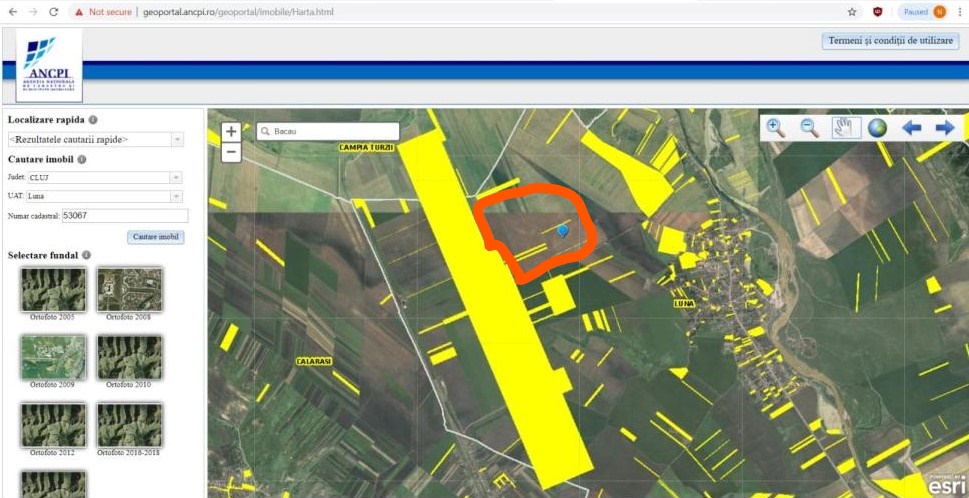Click the LUNA map label
969x498 pixels.
[x=684, y=304]
